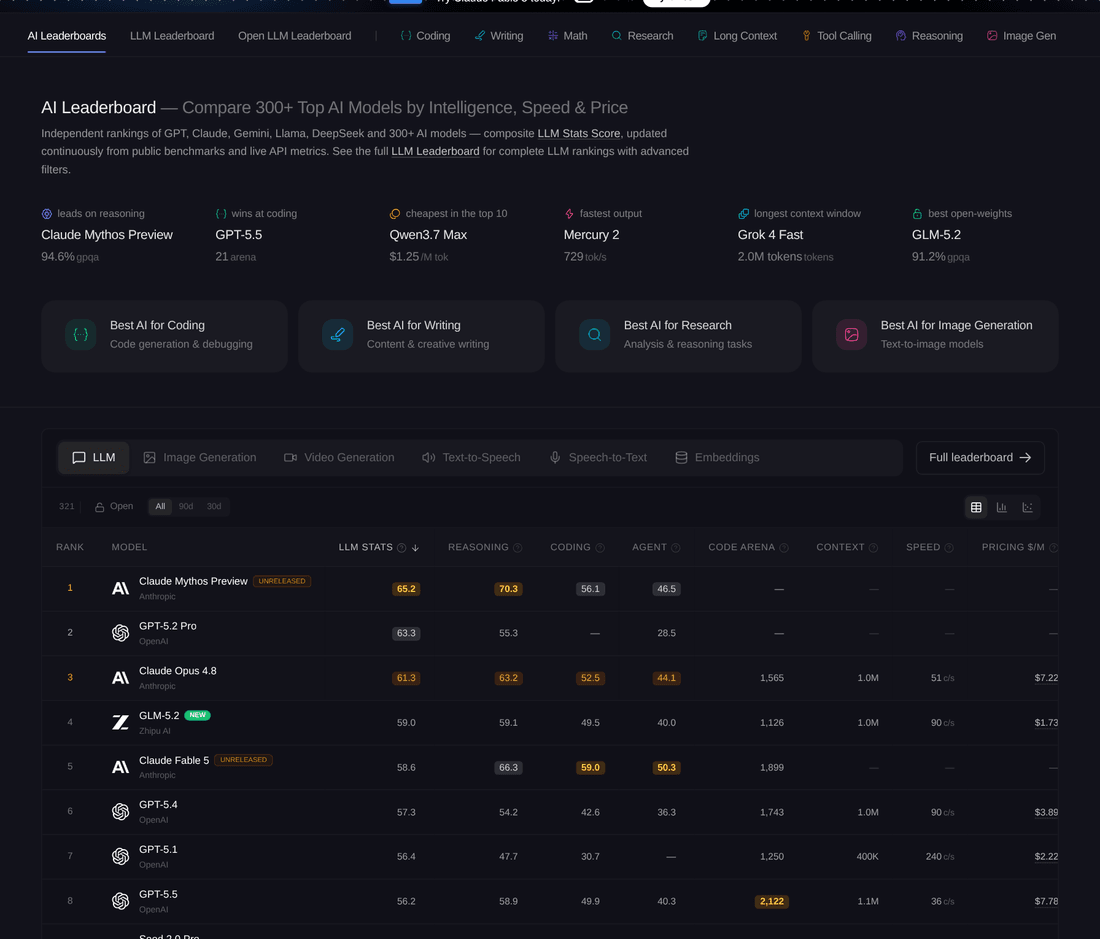Select the 90d time range filter
The image size is (1100, 939).
(x=186, y=506)
